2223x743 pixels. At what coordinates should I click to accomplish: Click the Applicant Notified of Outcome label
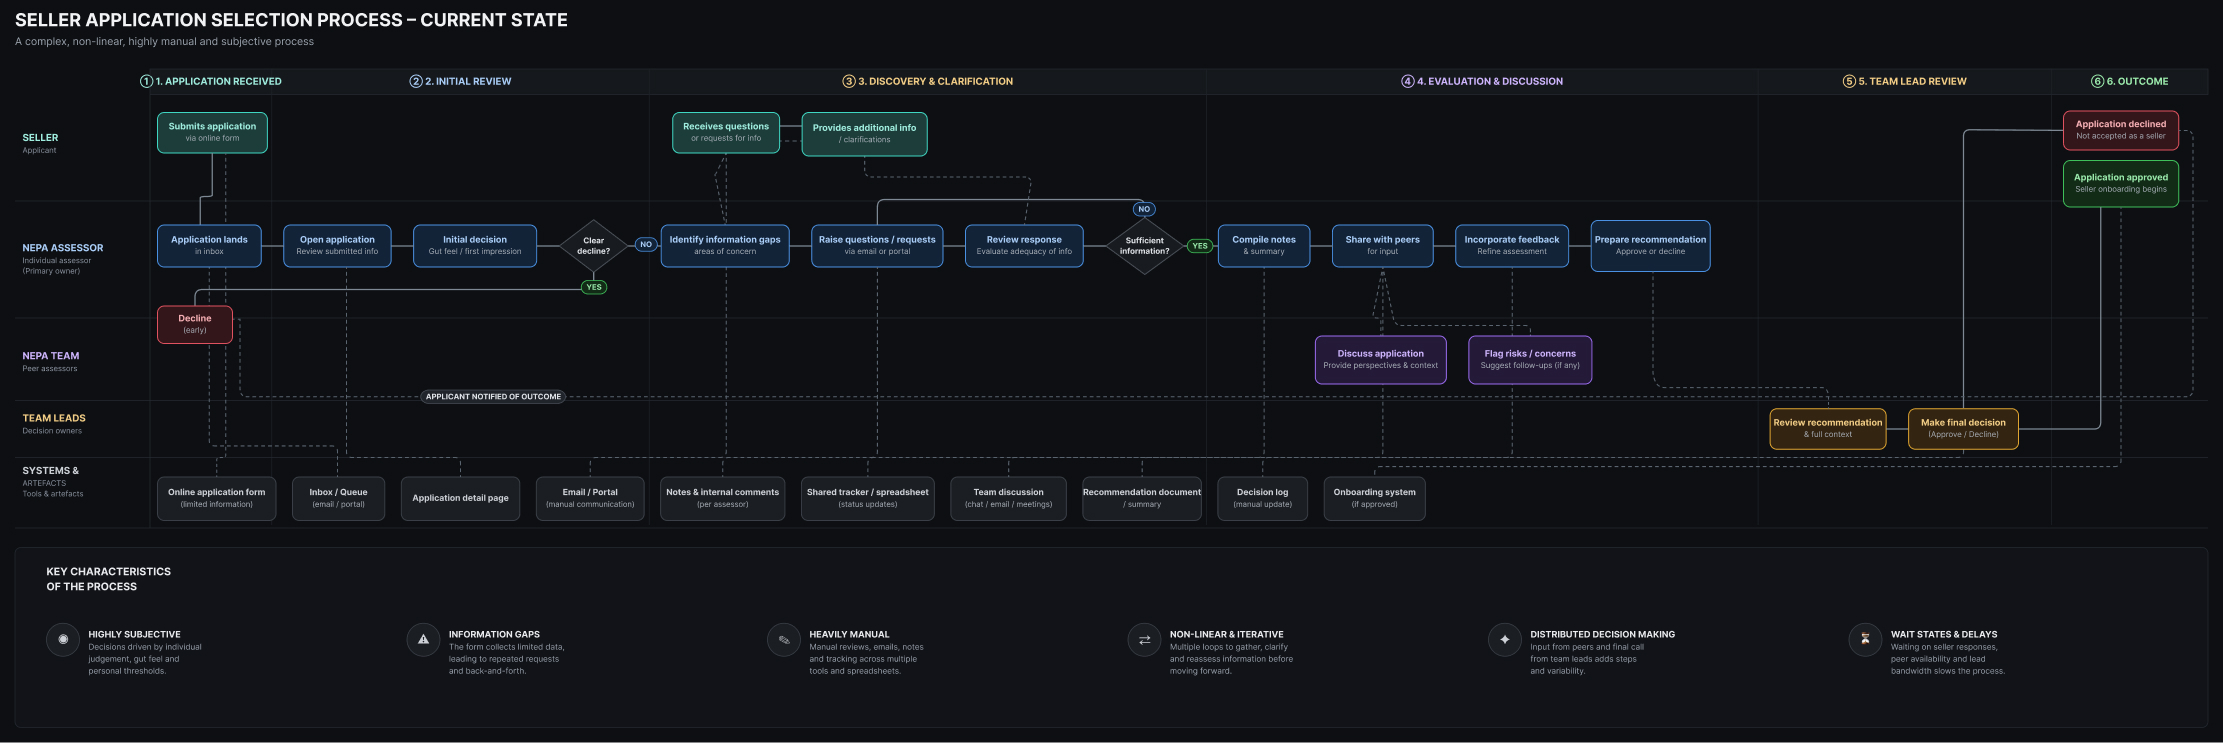tap(493, 396)
